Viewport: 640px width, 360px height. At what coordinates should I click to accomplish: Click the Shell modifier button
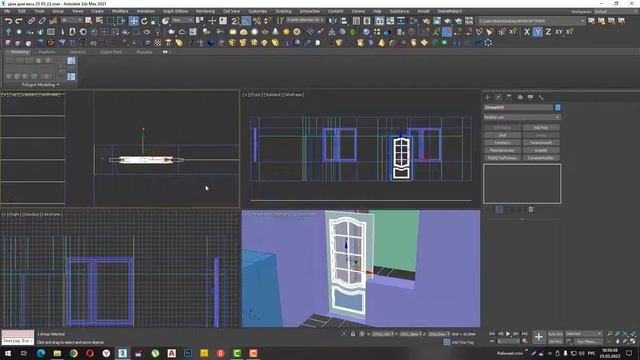click(x=502, y=135)
